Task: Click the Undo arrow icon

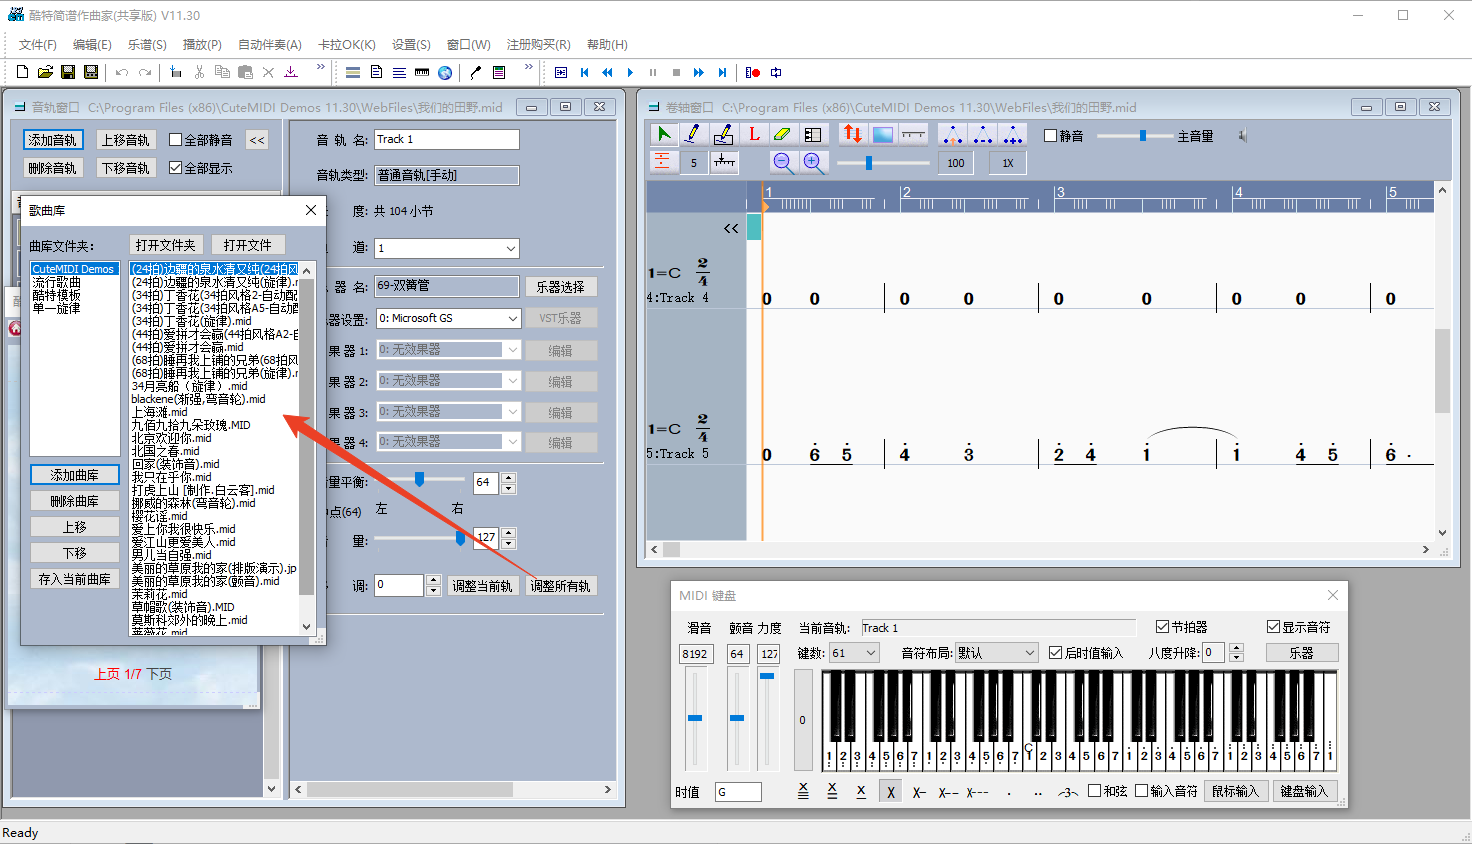Action: click(x=122, y=72)
